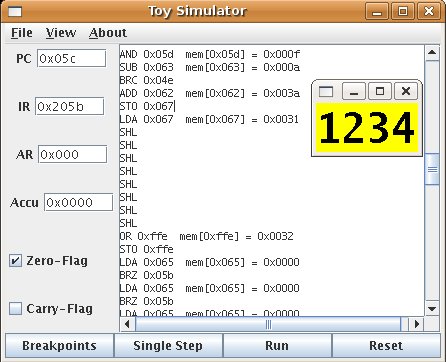Open the Toy Simulator window menu icon
Image resolution: width=446 pixels, height=362 pixels.
tap(15, 12)
